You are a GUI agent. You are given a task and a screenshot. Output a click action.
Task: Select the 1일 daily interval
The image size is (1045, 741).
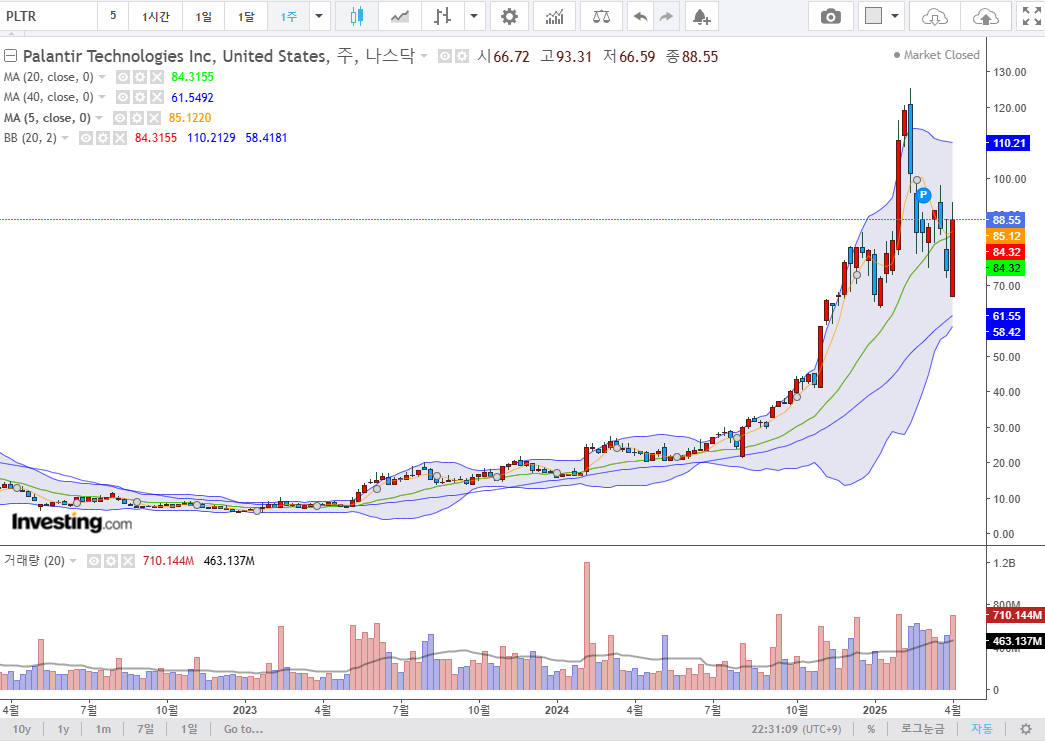coord(203,16)
